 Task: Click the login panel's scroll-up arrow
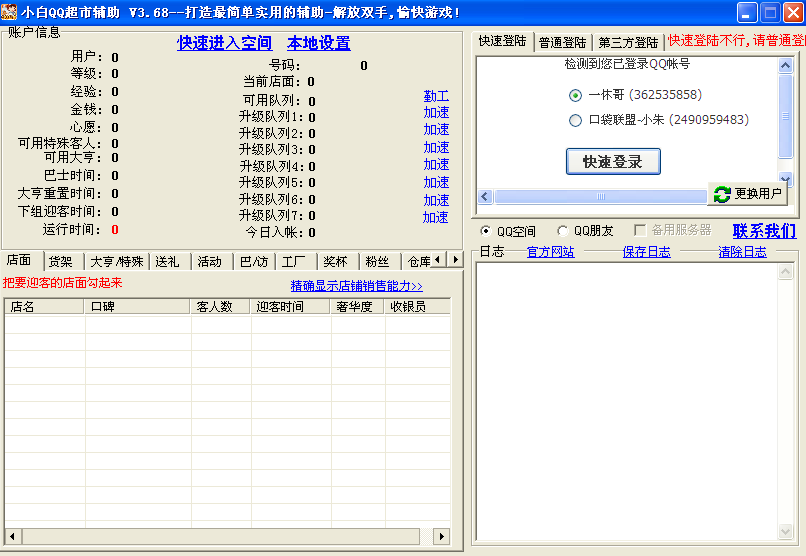pyautogui.click(x=785, y=65)
